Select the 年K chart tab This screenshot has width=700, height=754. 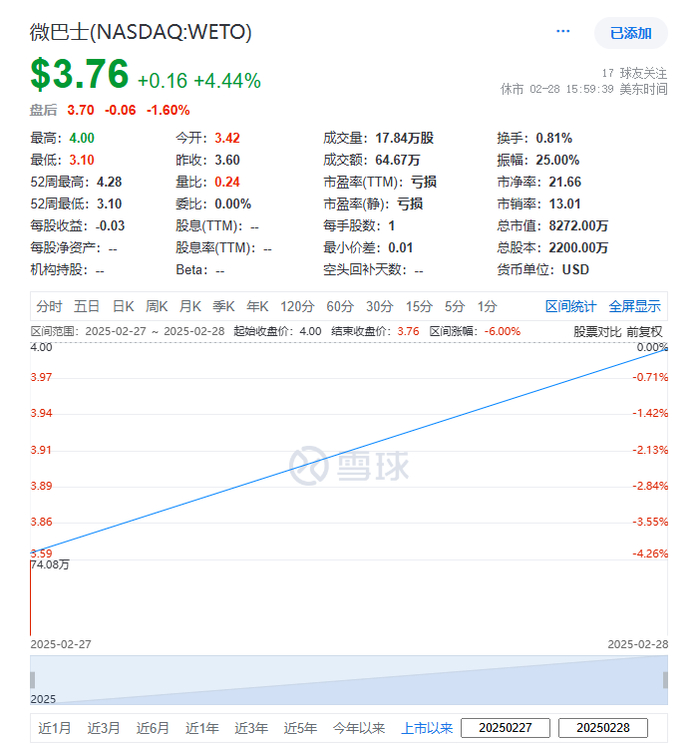[x=257, y=306]
